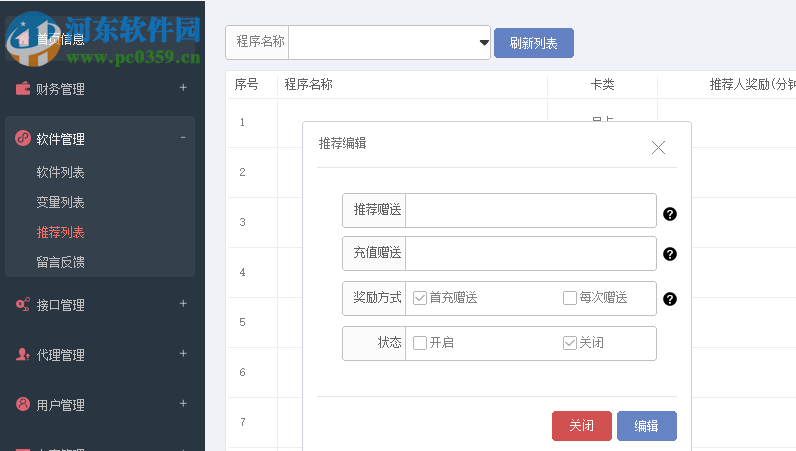Click the 软件管理 red circle icon
Image resolution: width=796 pixels, height=451 pixels.
click(x=23, y=138)
